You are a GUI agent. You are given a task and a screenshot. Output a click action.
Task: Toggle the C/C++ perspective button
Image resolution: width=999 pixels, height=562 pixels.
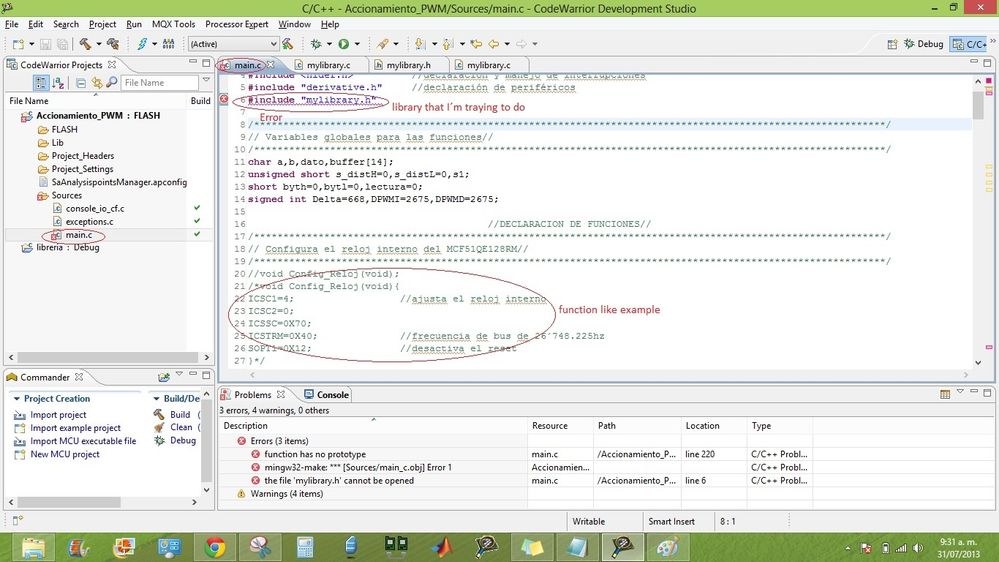[x=970, y=44]
